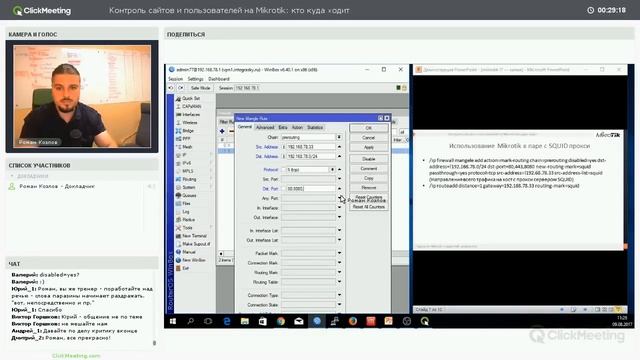Screen dimensions: 640x360
Task: Expand the Connection Mark field
Action: [x=339, y=262]
